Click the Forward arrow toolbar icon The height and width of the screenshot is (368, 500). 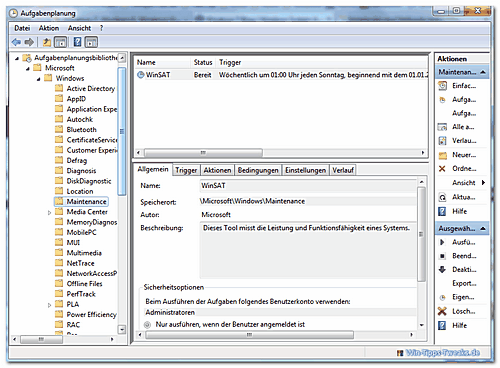[x=29, y=42]
